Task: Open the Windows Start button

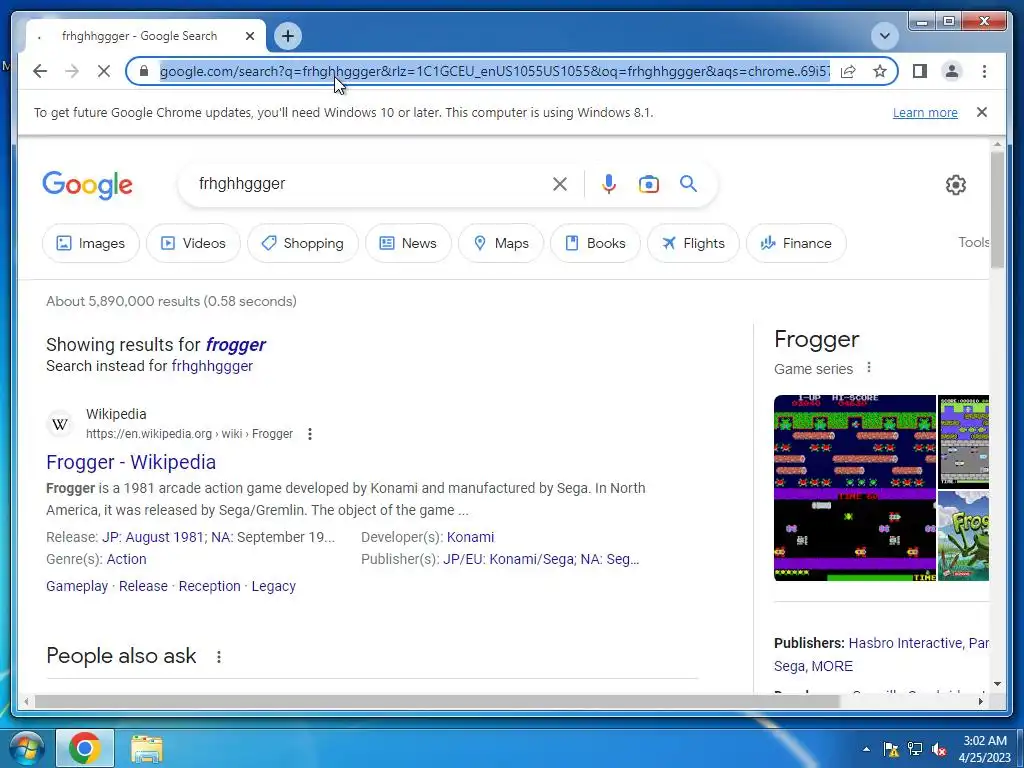Action: 27,748
